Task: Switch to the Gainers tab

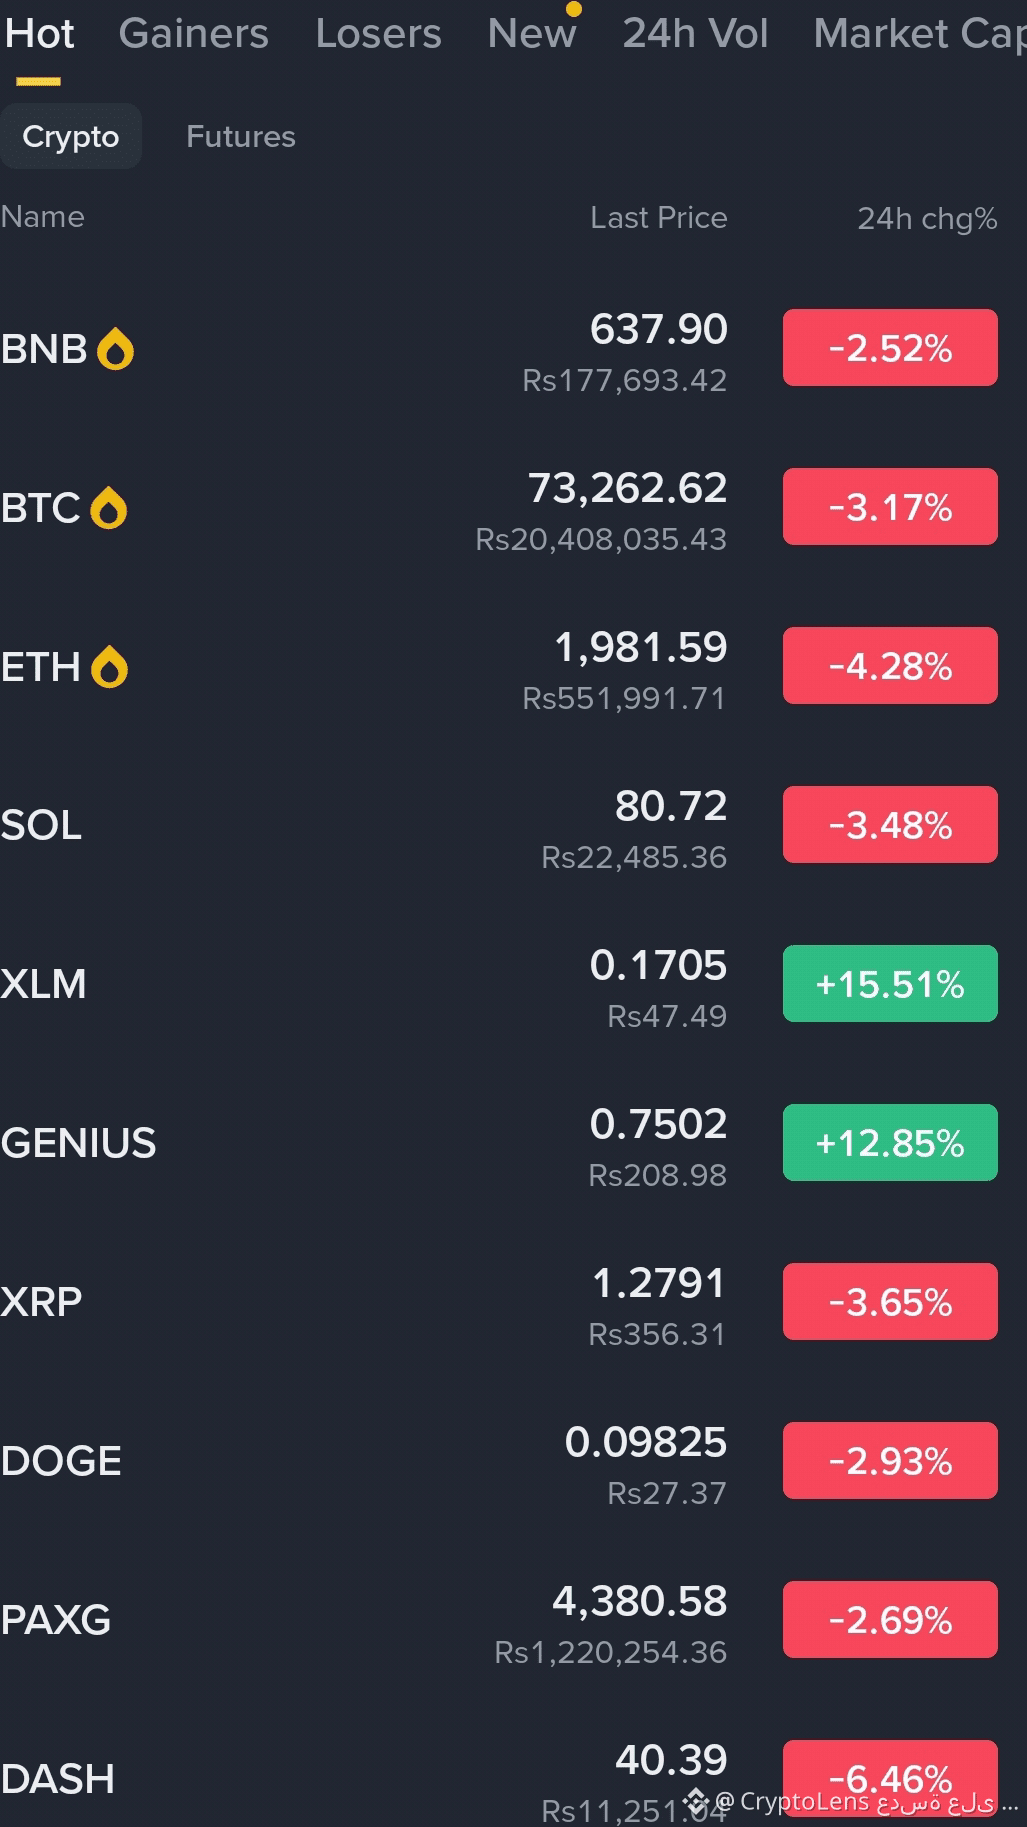Action: 193,33
